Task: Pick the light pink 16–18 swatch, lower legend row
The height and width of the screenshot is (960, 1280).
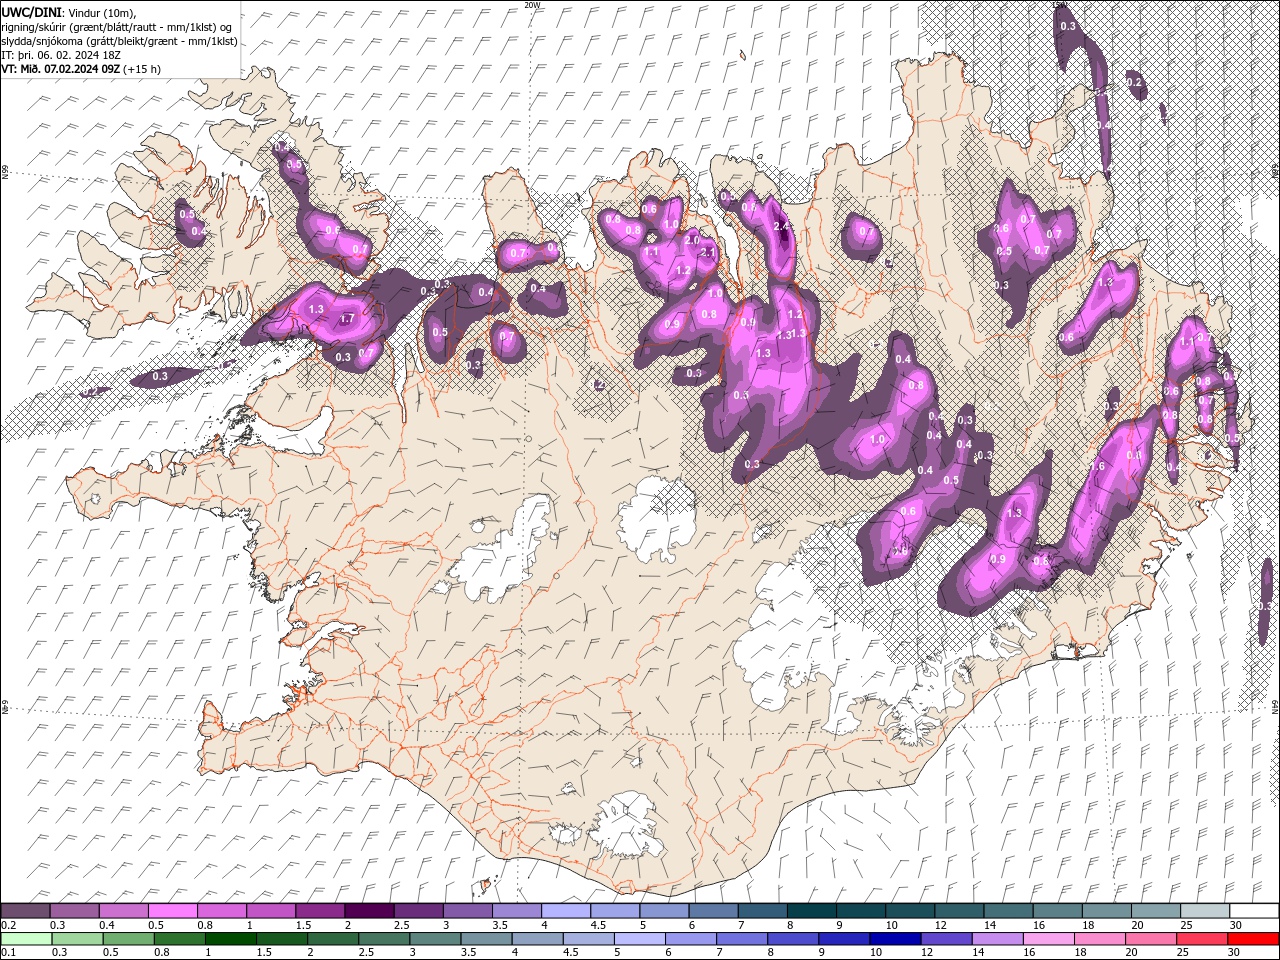Action: 1049,939
